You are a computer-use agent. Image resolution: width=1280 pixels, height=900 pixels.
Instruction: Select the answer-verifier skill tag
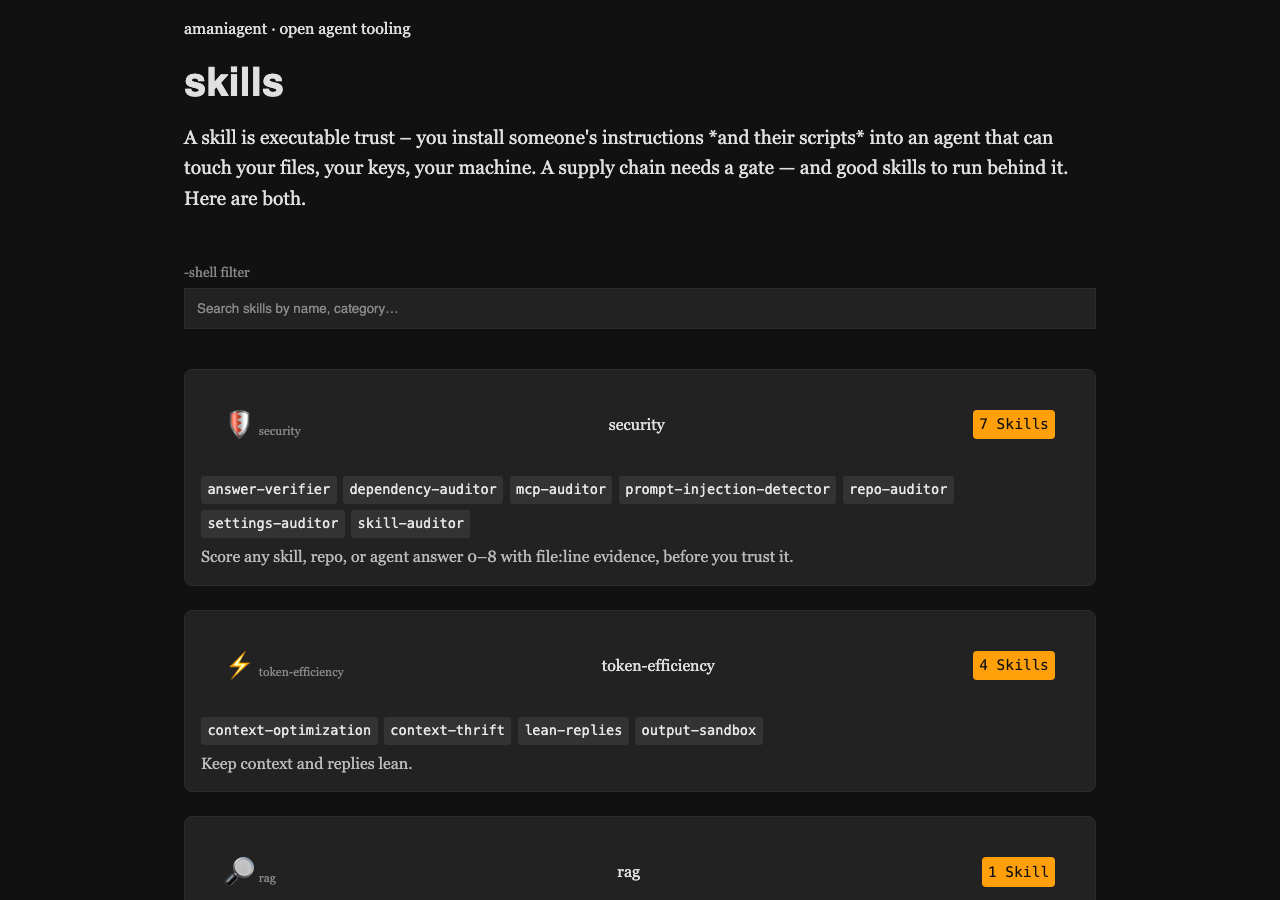click(x=269, y=490)
